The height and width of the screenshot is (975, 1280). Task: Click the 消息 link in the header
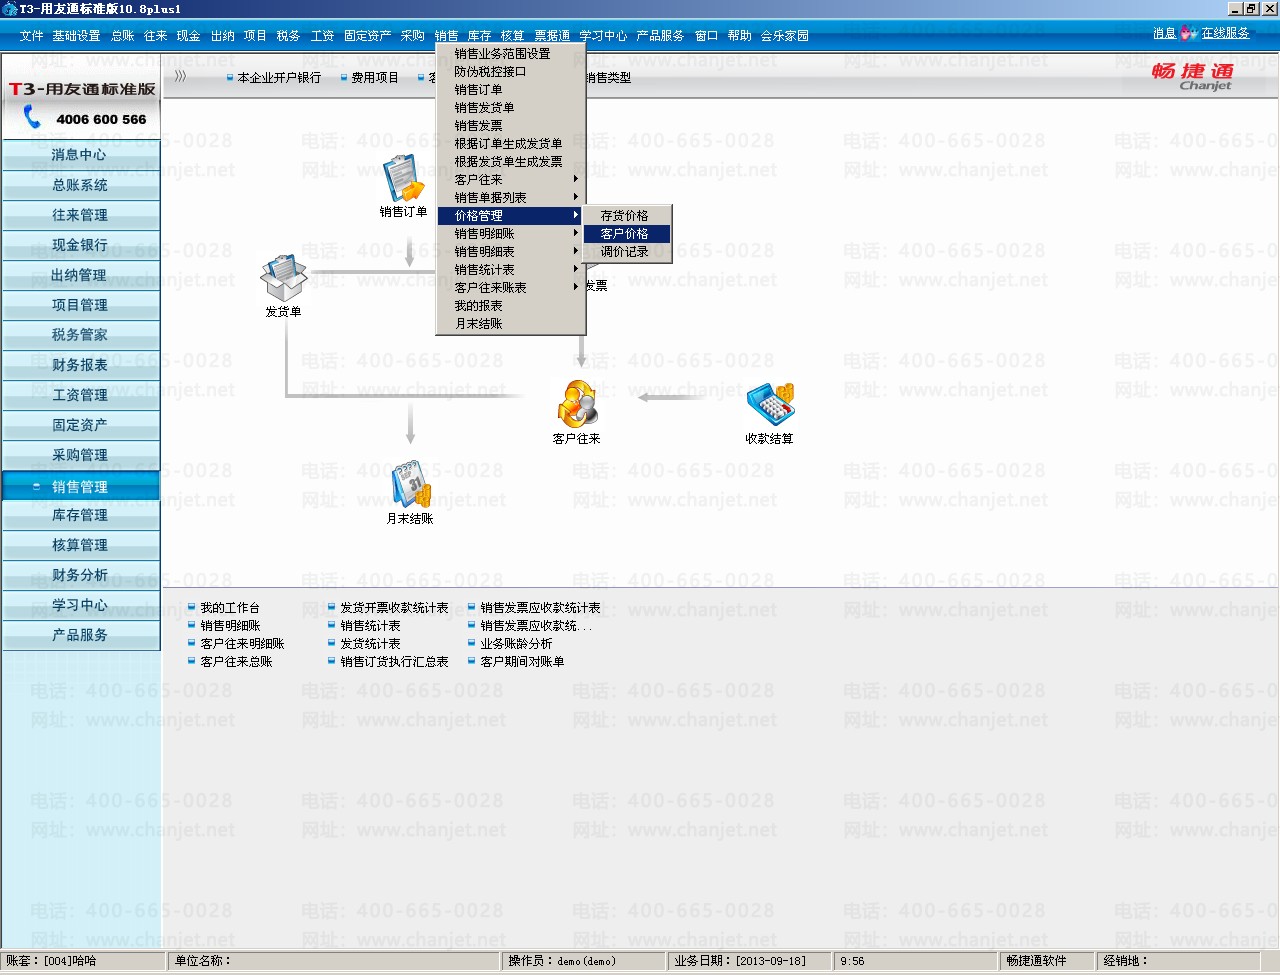(1164, 33)
